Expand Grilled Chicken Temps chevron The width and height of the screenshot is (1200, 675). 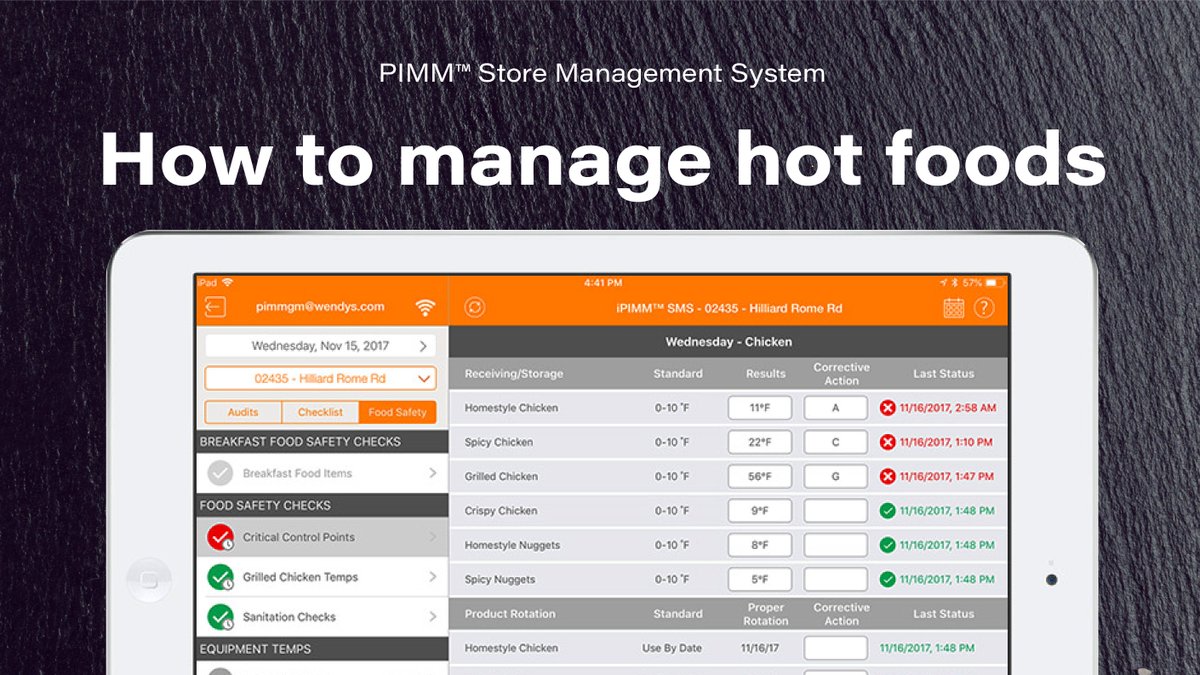click(433, 577)
